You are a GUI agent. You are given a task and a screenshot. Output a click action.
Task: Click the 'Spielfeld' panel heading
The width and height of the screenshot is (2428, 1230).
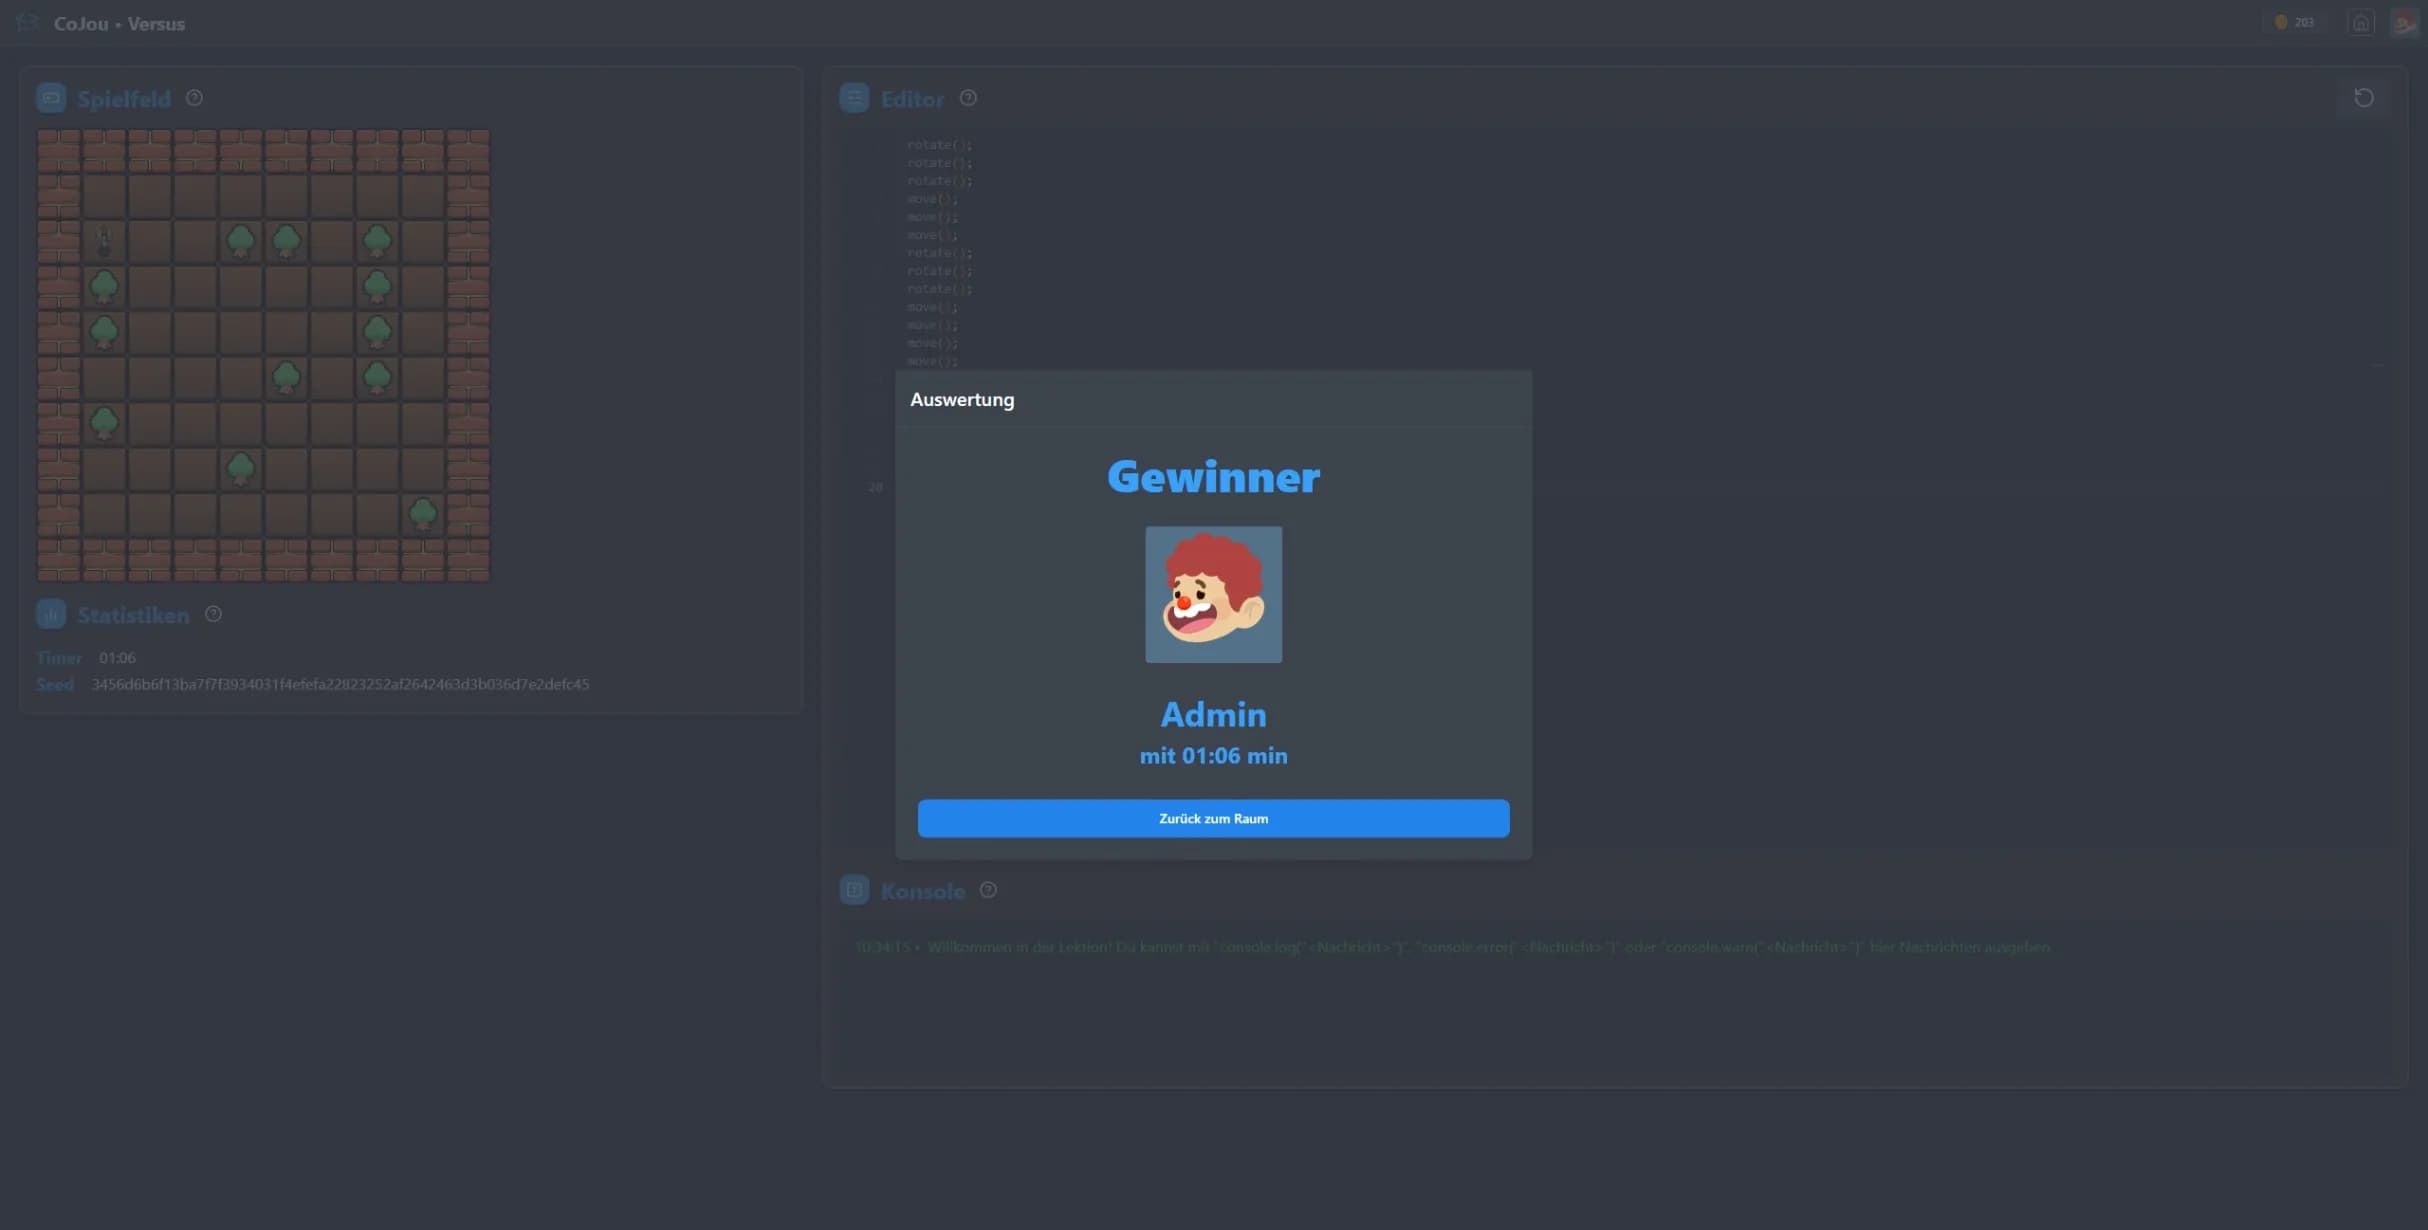click(x=124, y=99)
